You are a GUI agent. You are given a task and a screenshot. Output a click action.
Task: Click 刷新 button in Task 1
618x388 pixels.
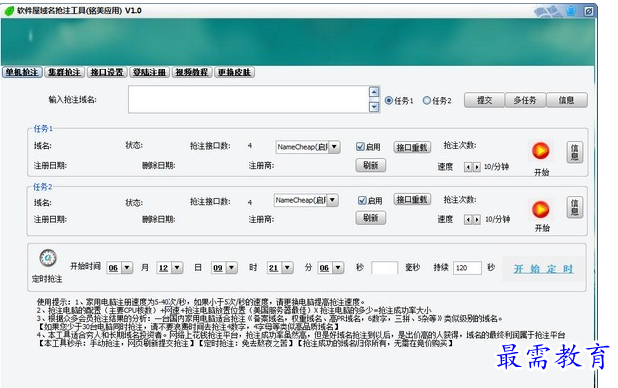coord(370,165)
